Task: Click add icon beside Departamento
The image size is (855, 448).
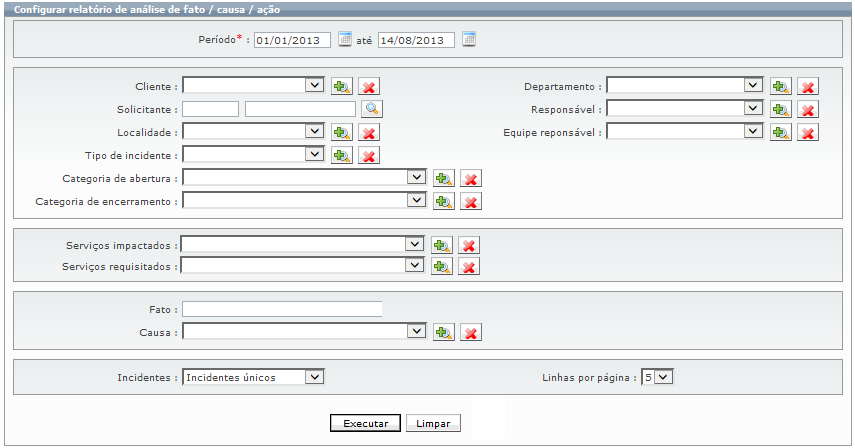Action: coord(781,86)
